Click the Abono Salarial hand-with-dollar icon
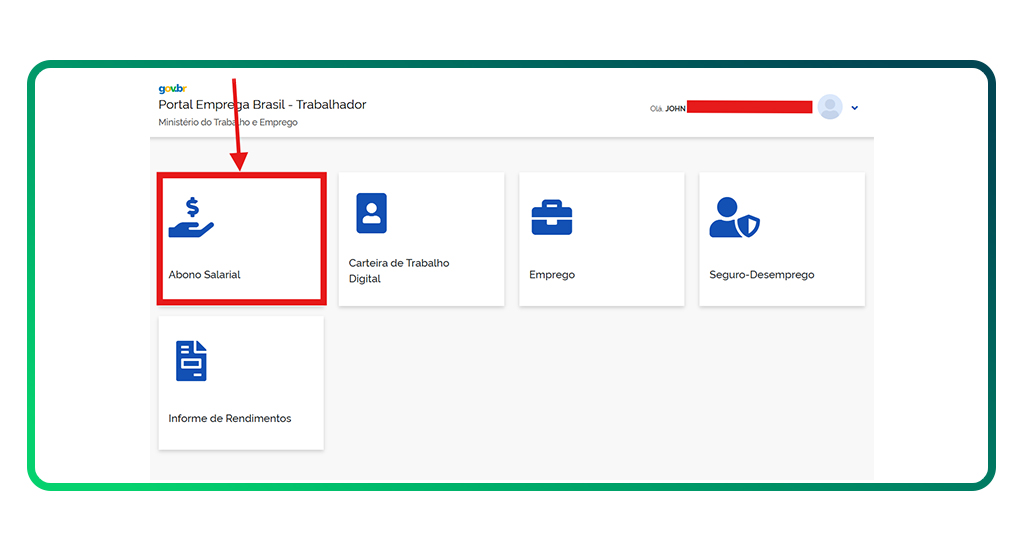This screenshot has width=1024, height=536. click(191, 217)
